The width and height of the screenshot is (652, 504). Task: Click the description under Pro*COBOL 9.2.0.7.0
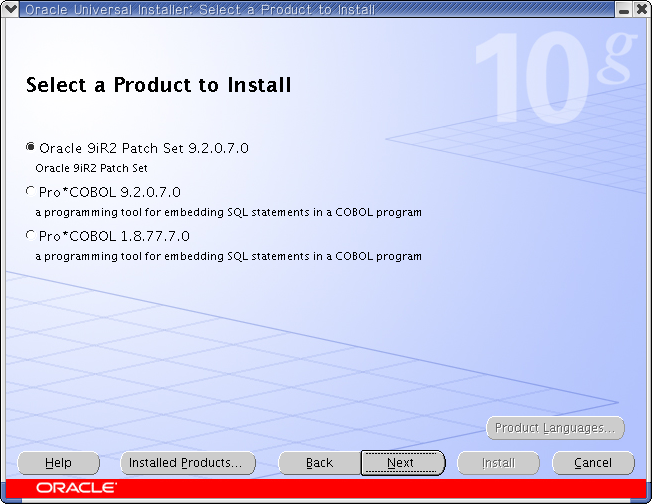[228, 212]
